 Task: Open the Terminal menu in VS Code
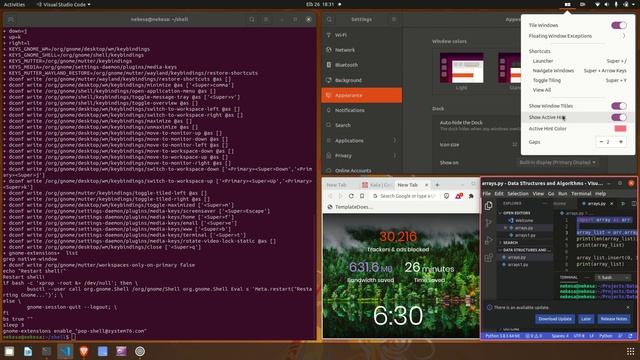pyautogui.click(x=581, y=193)
